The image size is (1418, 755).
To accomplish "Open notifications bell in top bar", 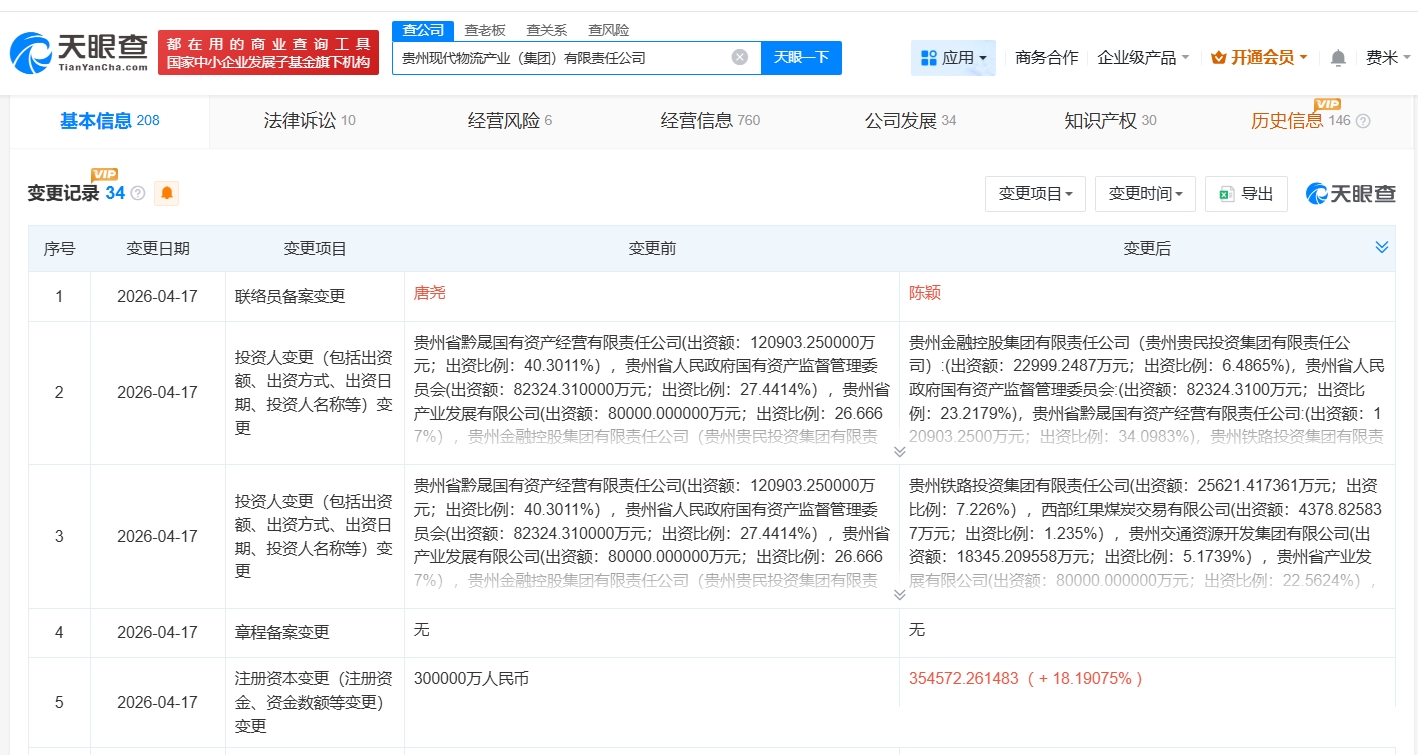I will coord(1338,58).
